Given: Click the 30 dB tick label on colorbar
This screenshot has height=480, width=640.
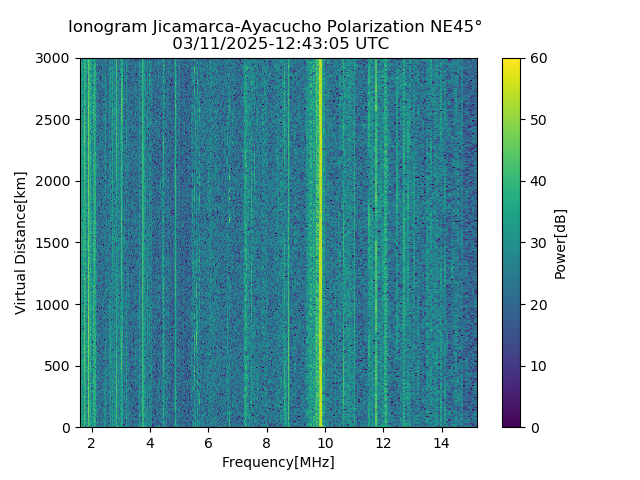Looking at the screenshot, I should [x=538, y=243].
